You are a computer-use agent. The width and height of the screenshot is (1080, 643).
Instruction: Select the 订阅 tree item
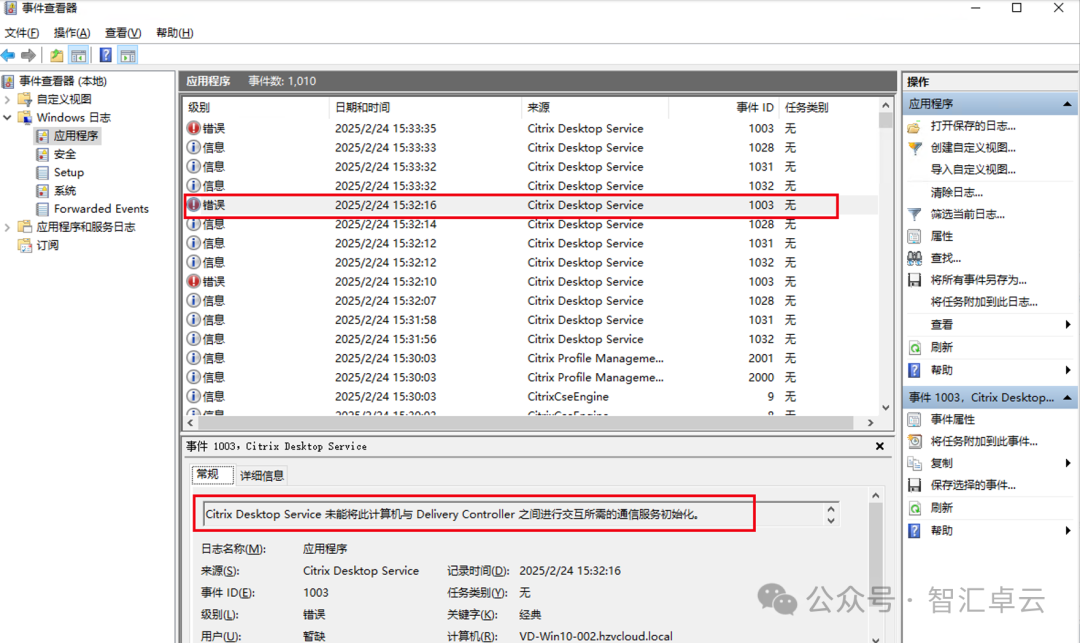pos(48,245)
